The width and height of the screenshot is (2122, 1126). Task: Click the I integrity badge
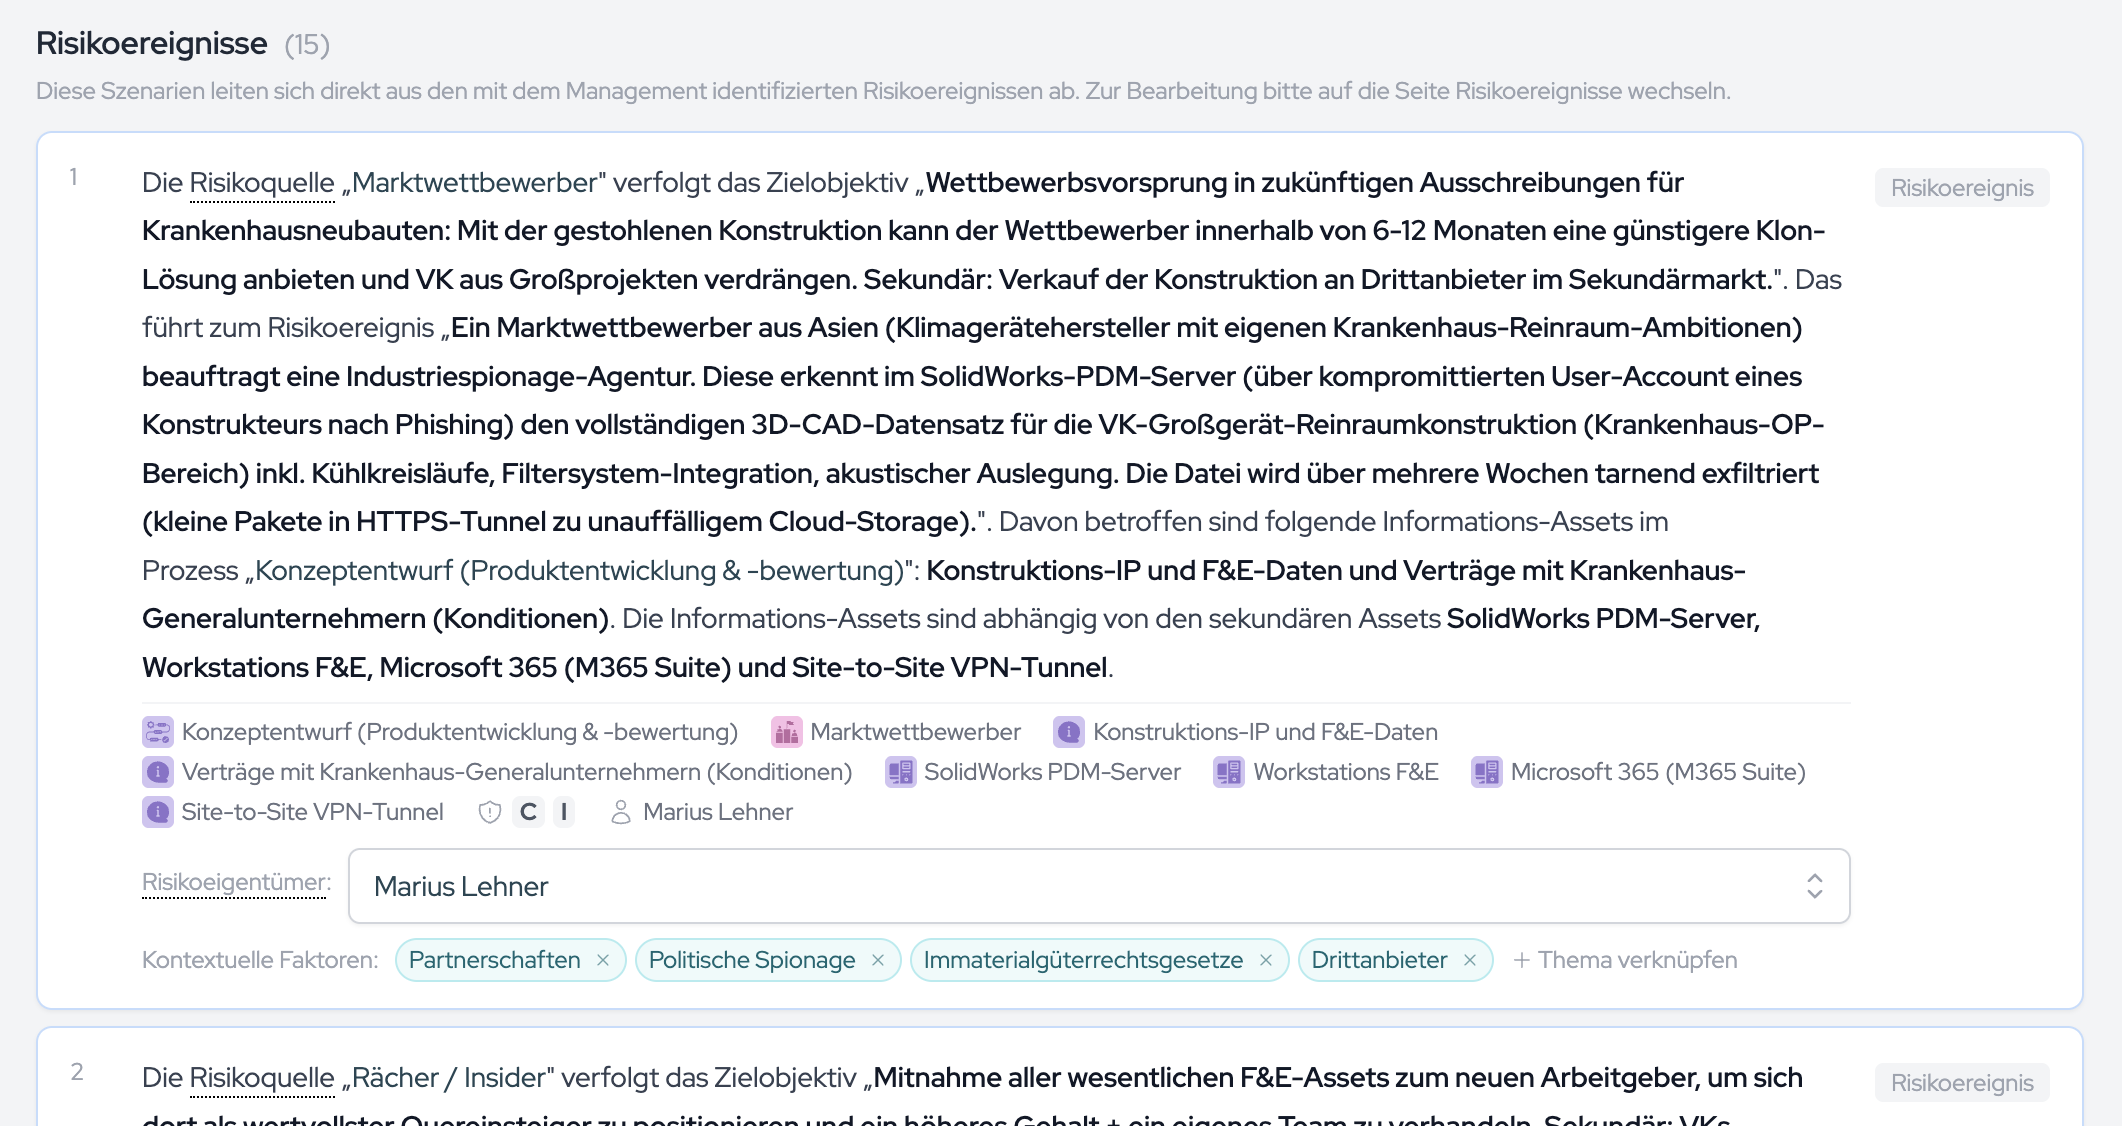click(564, 812)
